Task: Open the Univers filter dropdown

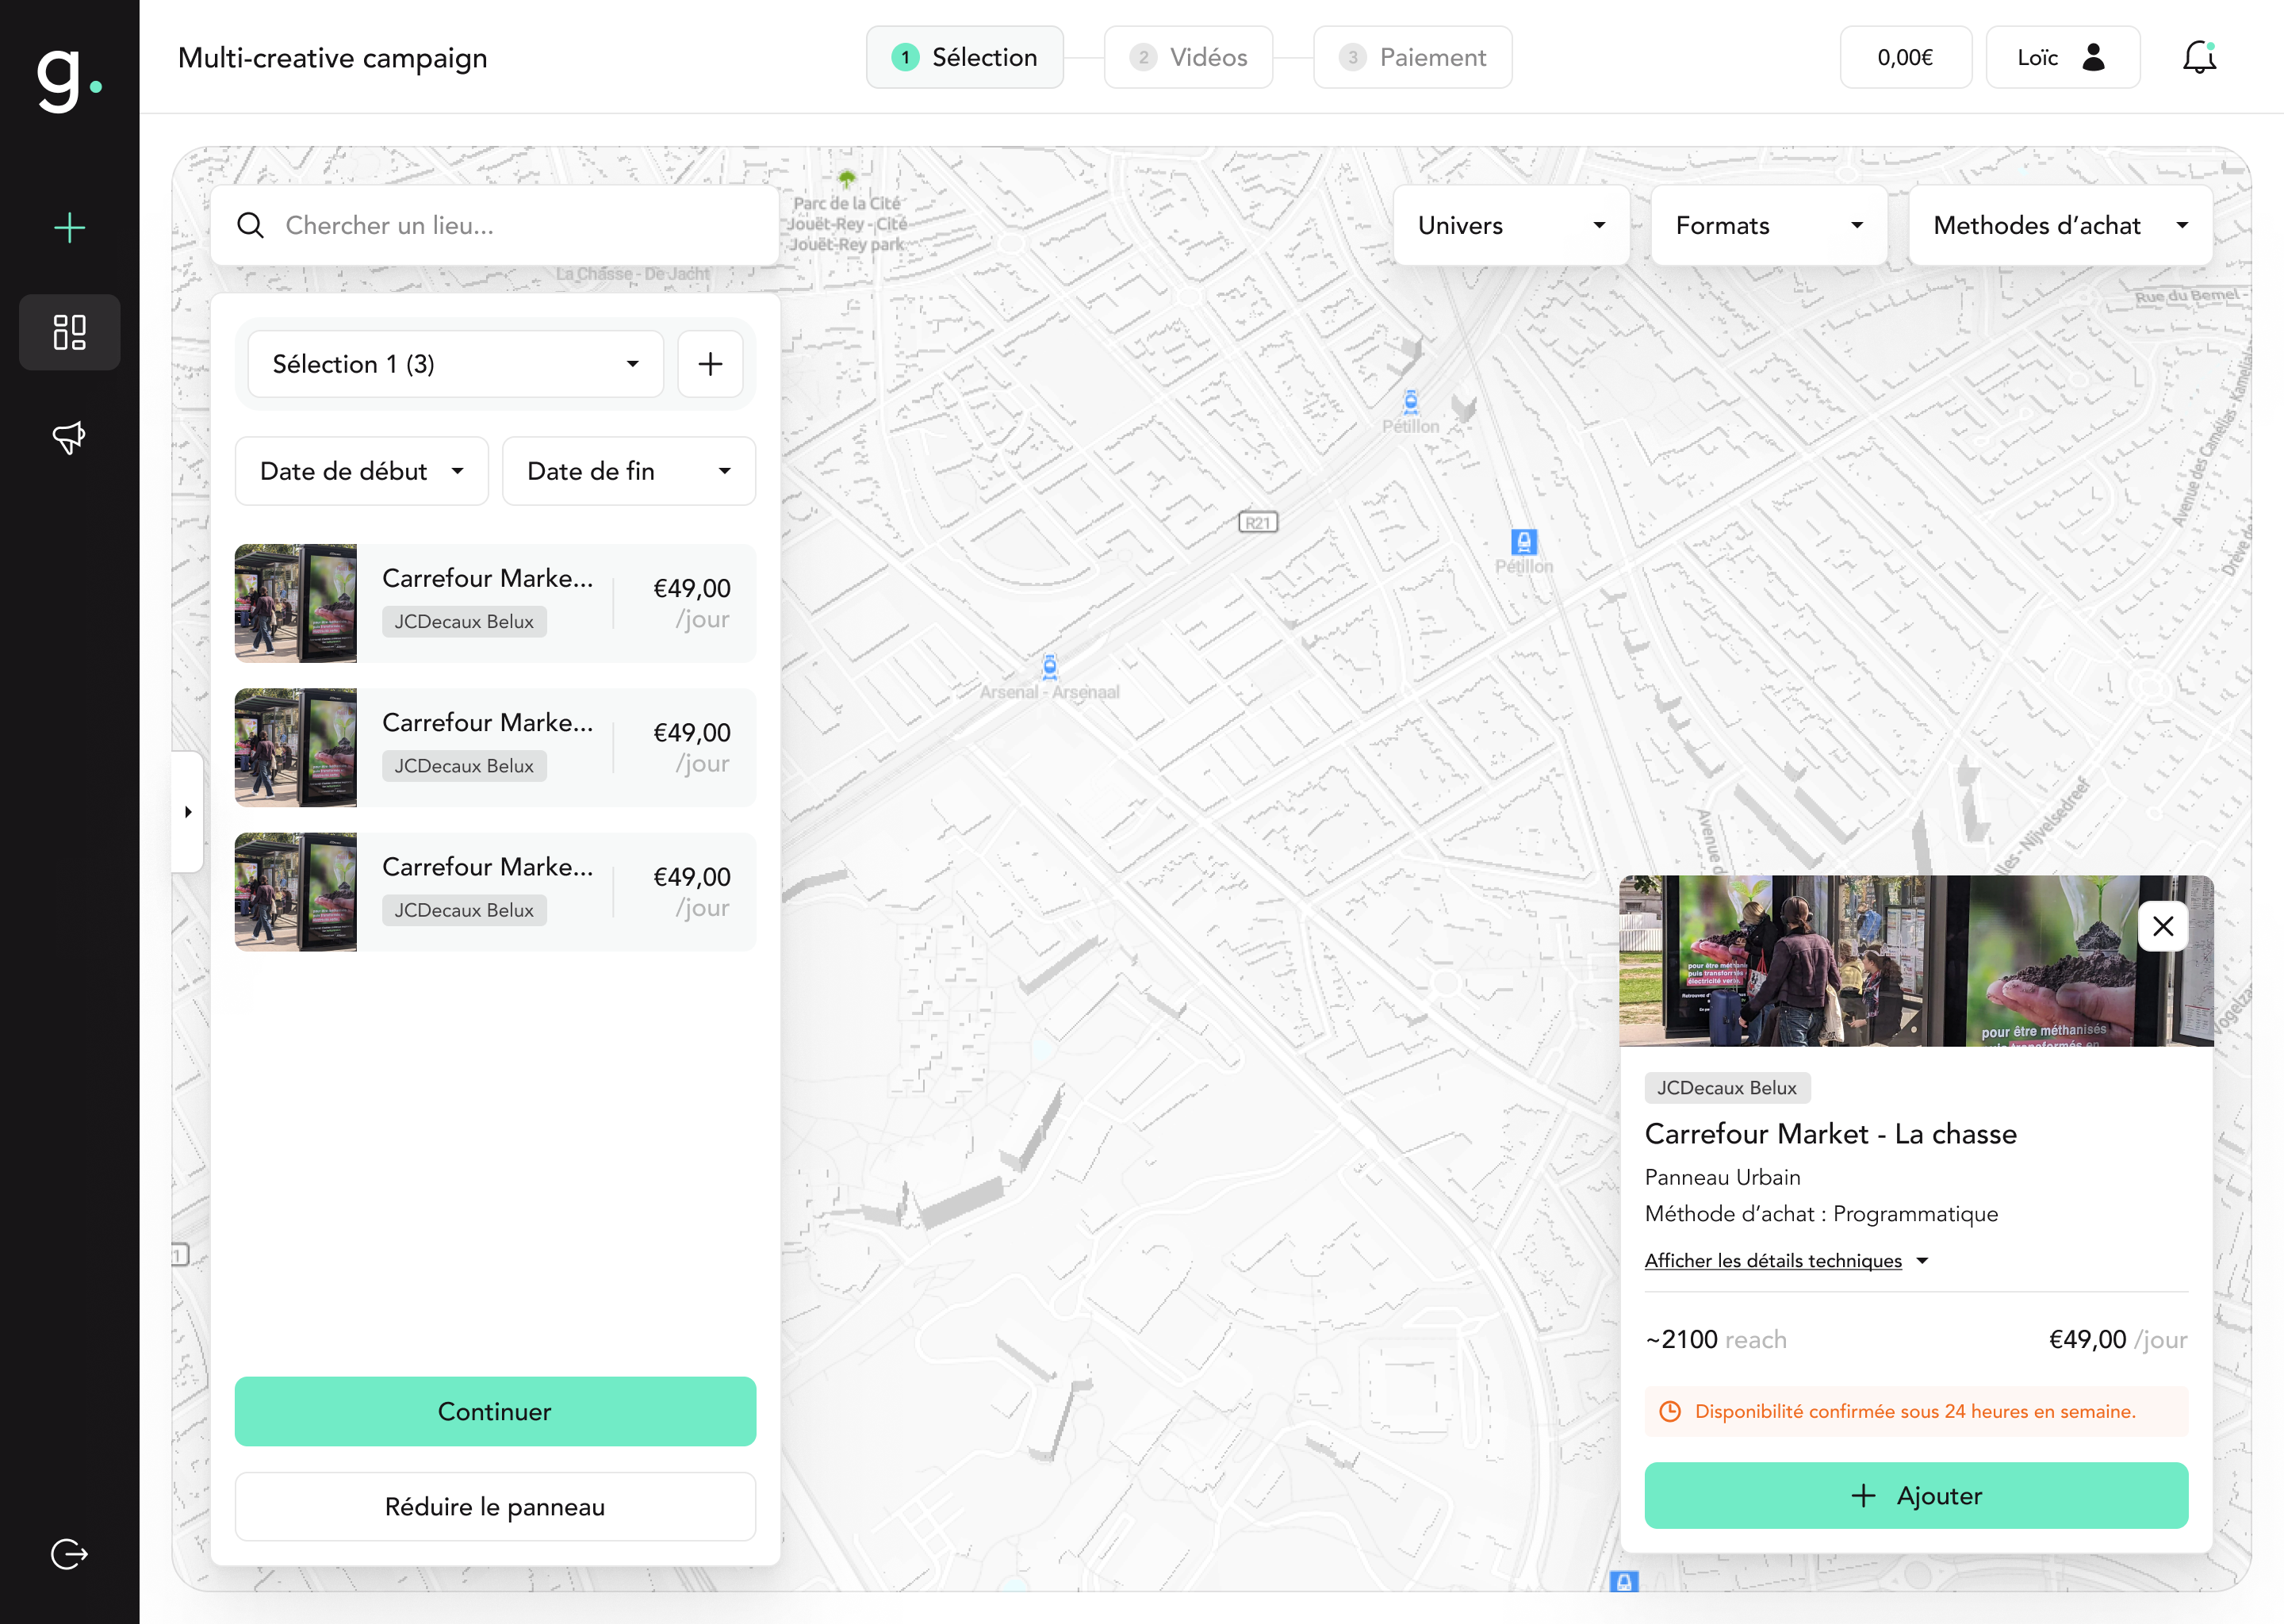Action: click(1510, 226)
